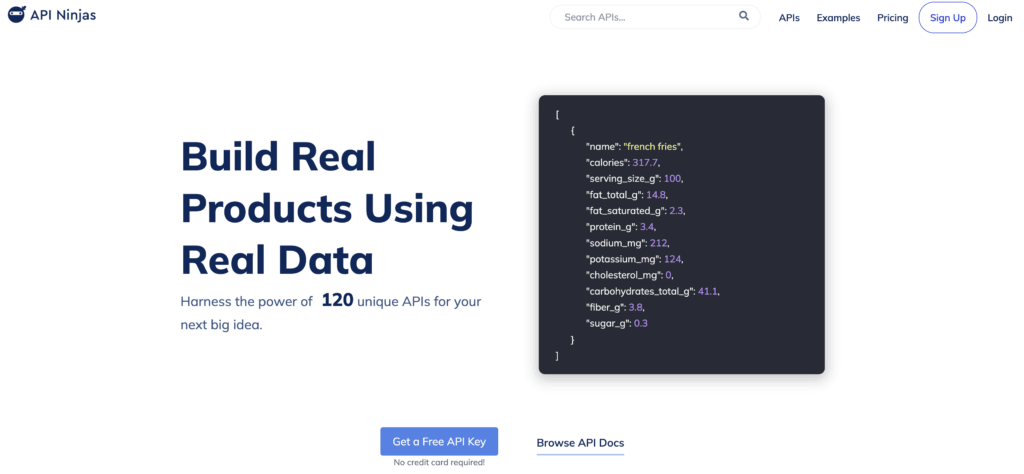1024x474 pixels.
Task: Click the search magnifier icon
Action: (x=744, y=16)
